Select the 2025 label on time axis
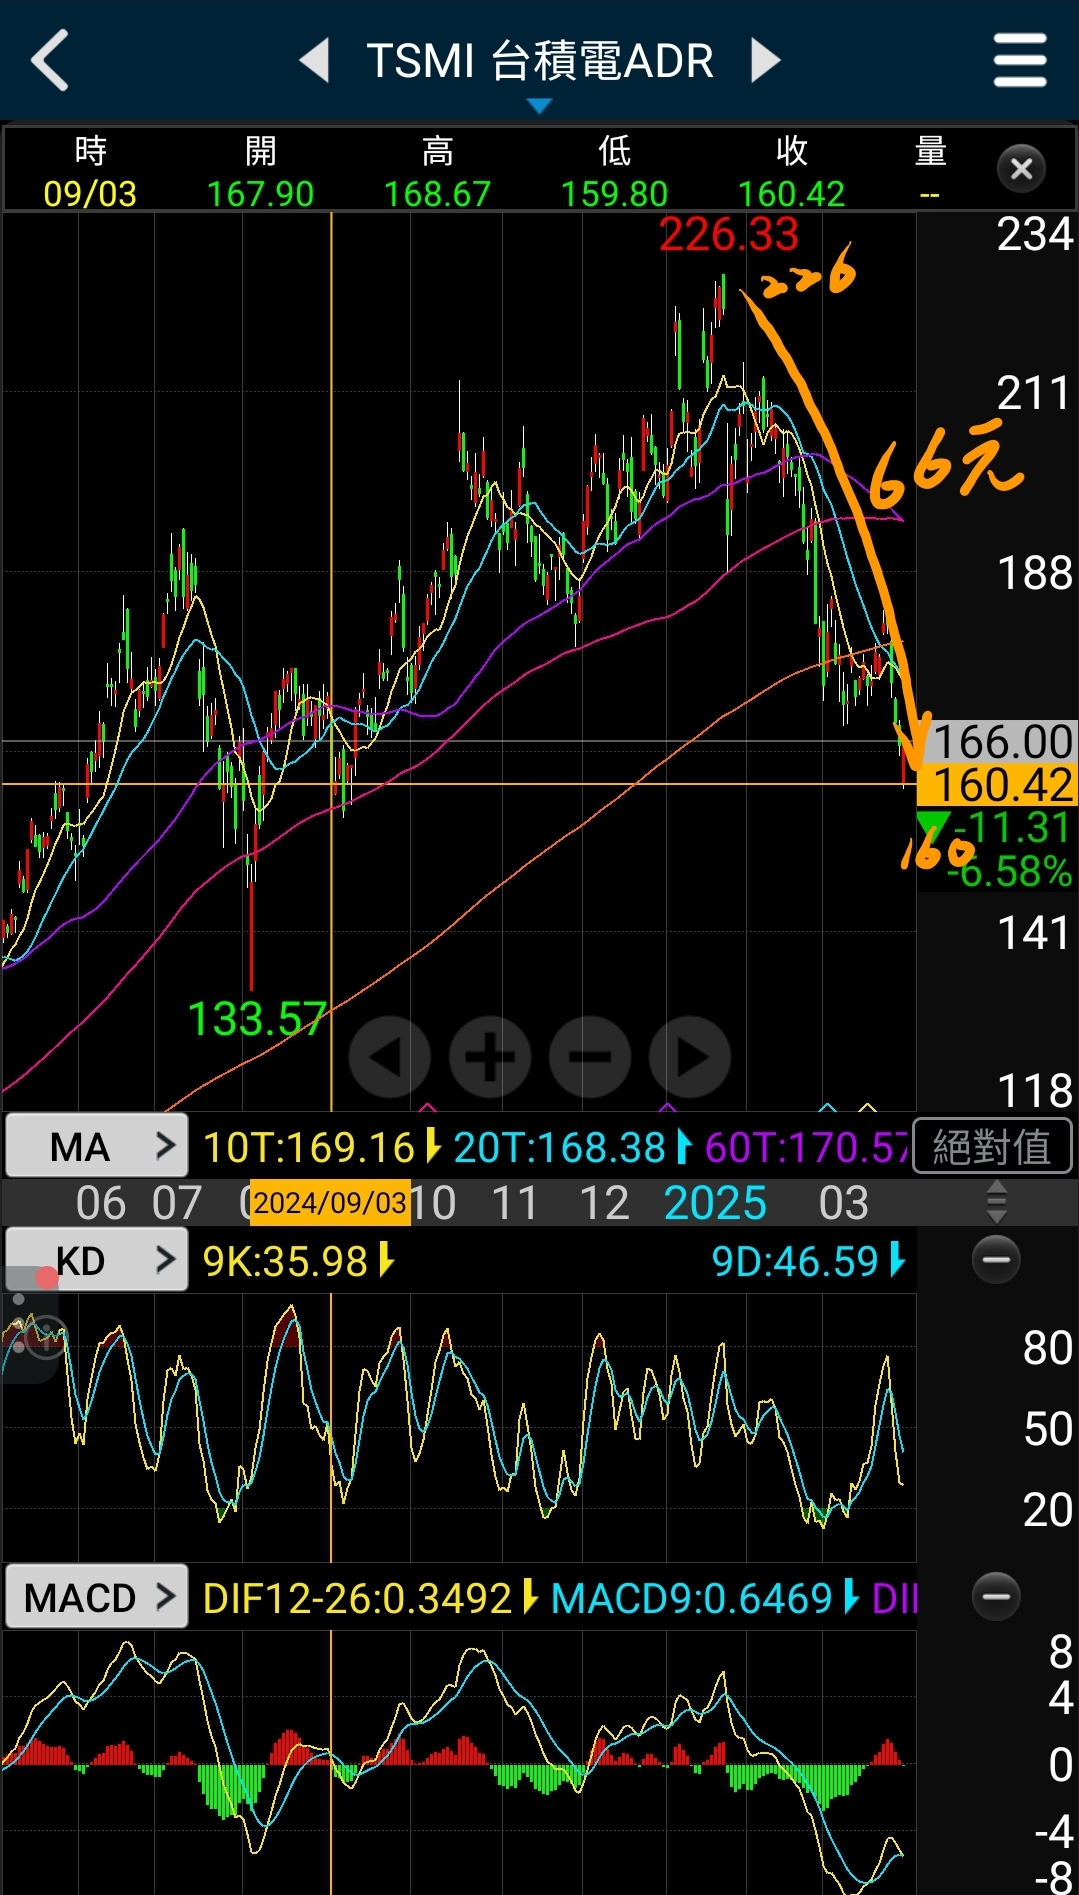 click(x=714, y=1203)
